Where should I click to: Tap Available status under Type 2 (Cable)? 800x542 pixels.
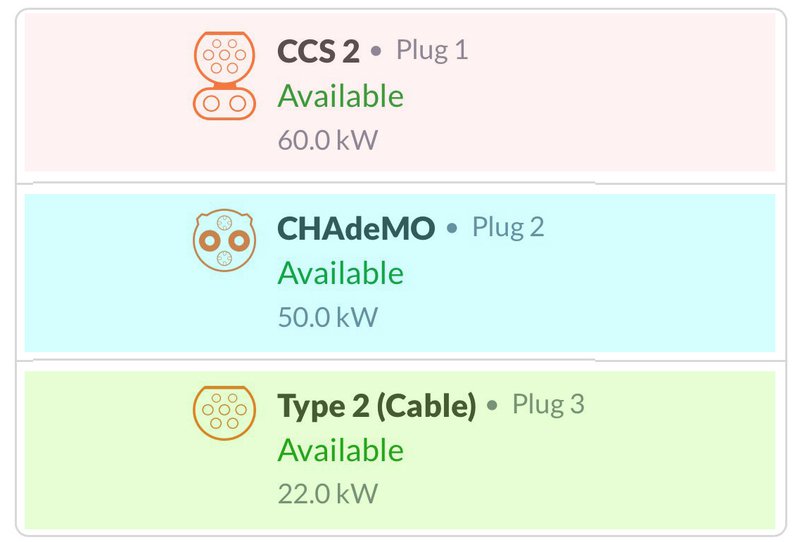(x=340, y=450)
